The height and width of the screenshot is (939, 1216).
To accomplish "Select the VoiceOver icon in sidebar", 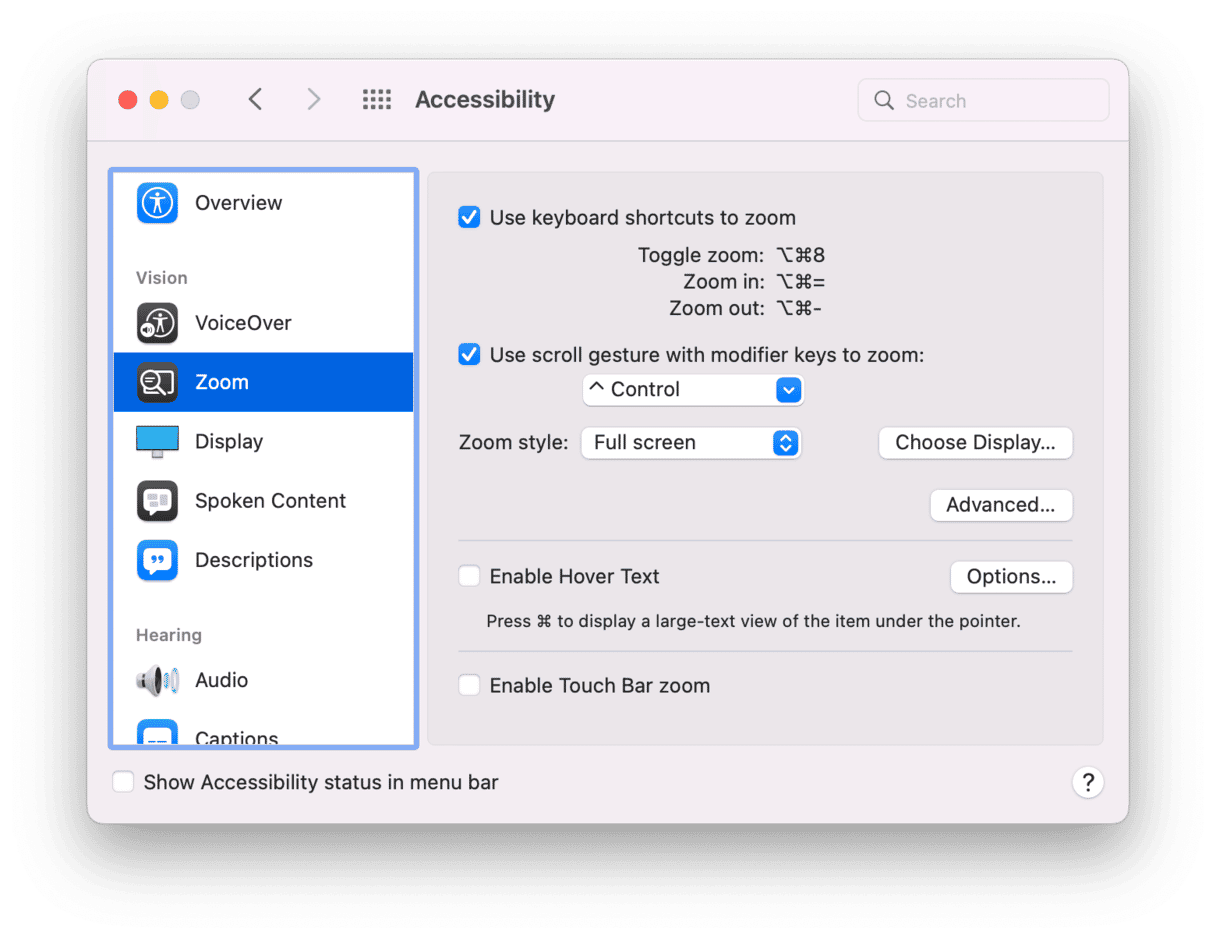I will (157, 323).
